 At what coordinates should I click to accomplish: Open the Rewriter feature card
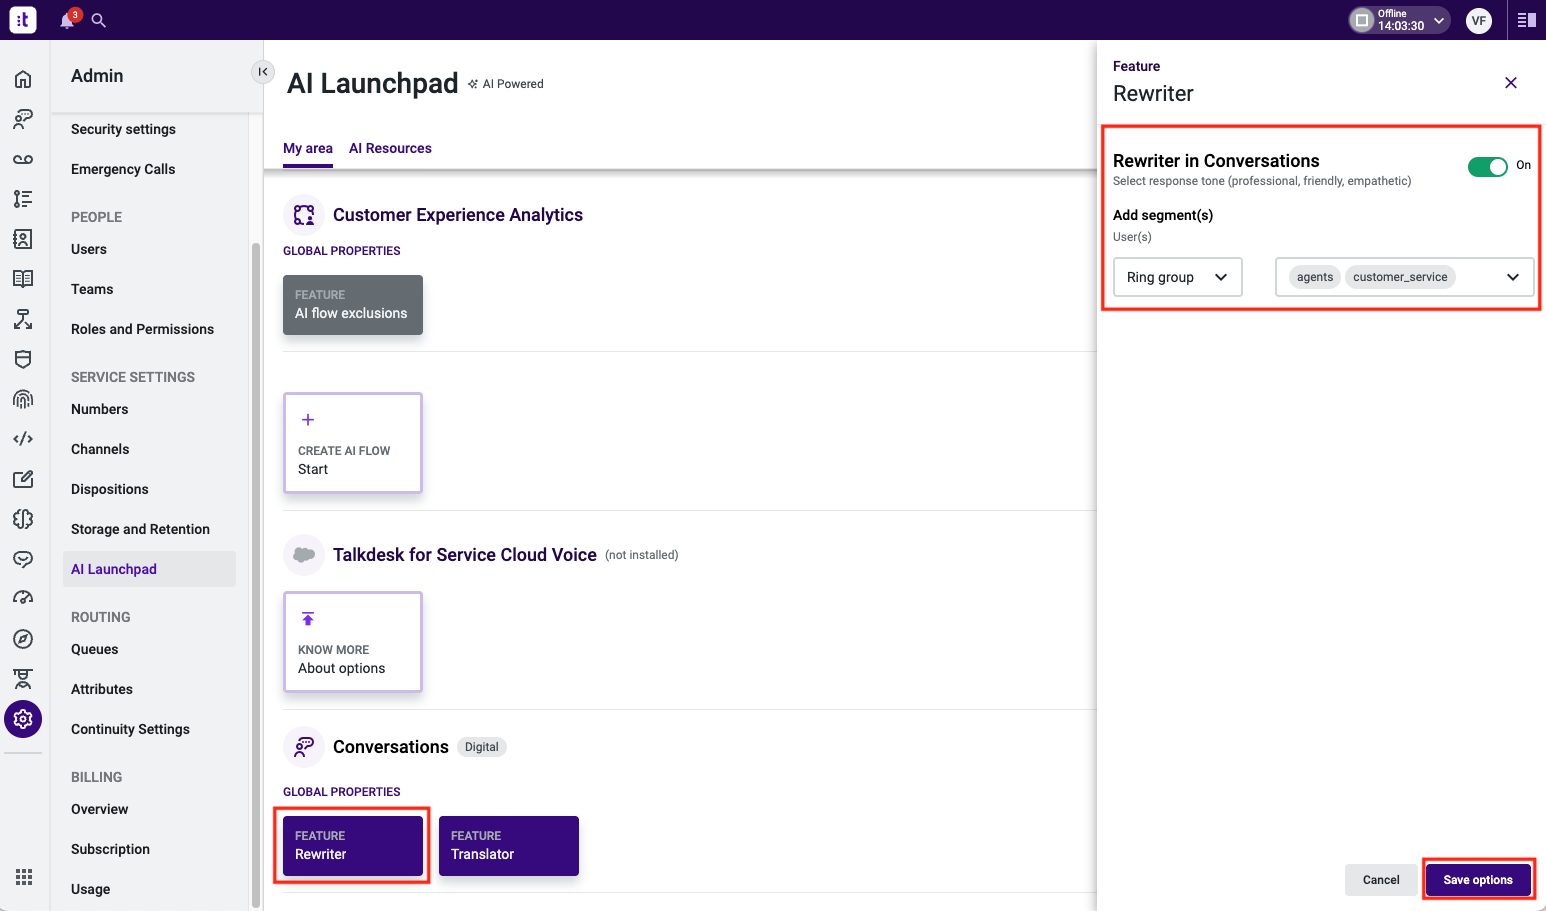point(353,846)
